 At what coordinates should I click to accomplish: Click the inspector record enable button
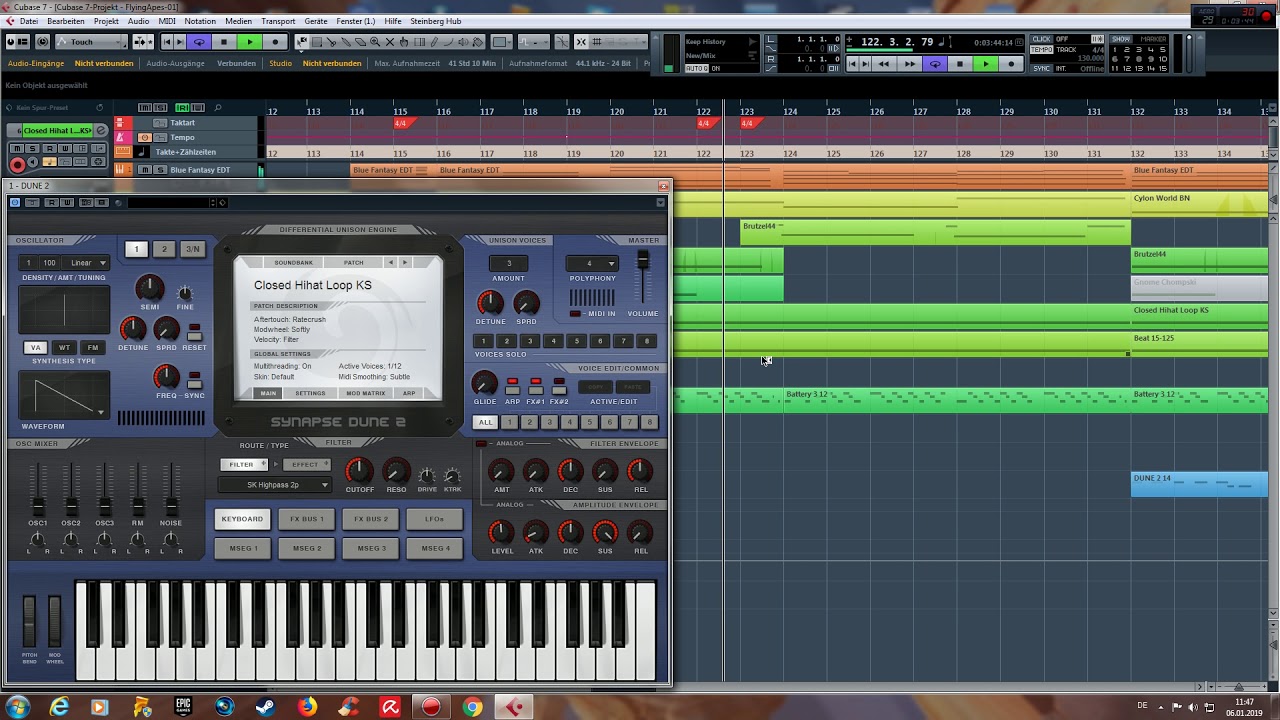tap(17, 165)
